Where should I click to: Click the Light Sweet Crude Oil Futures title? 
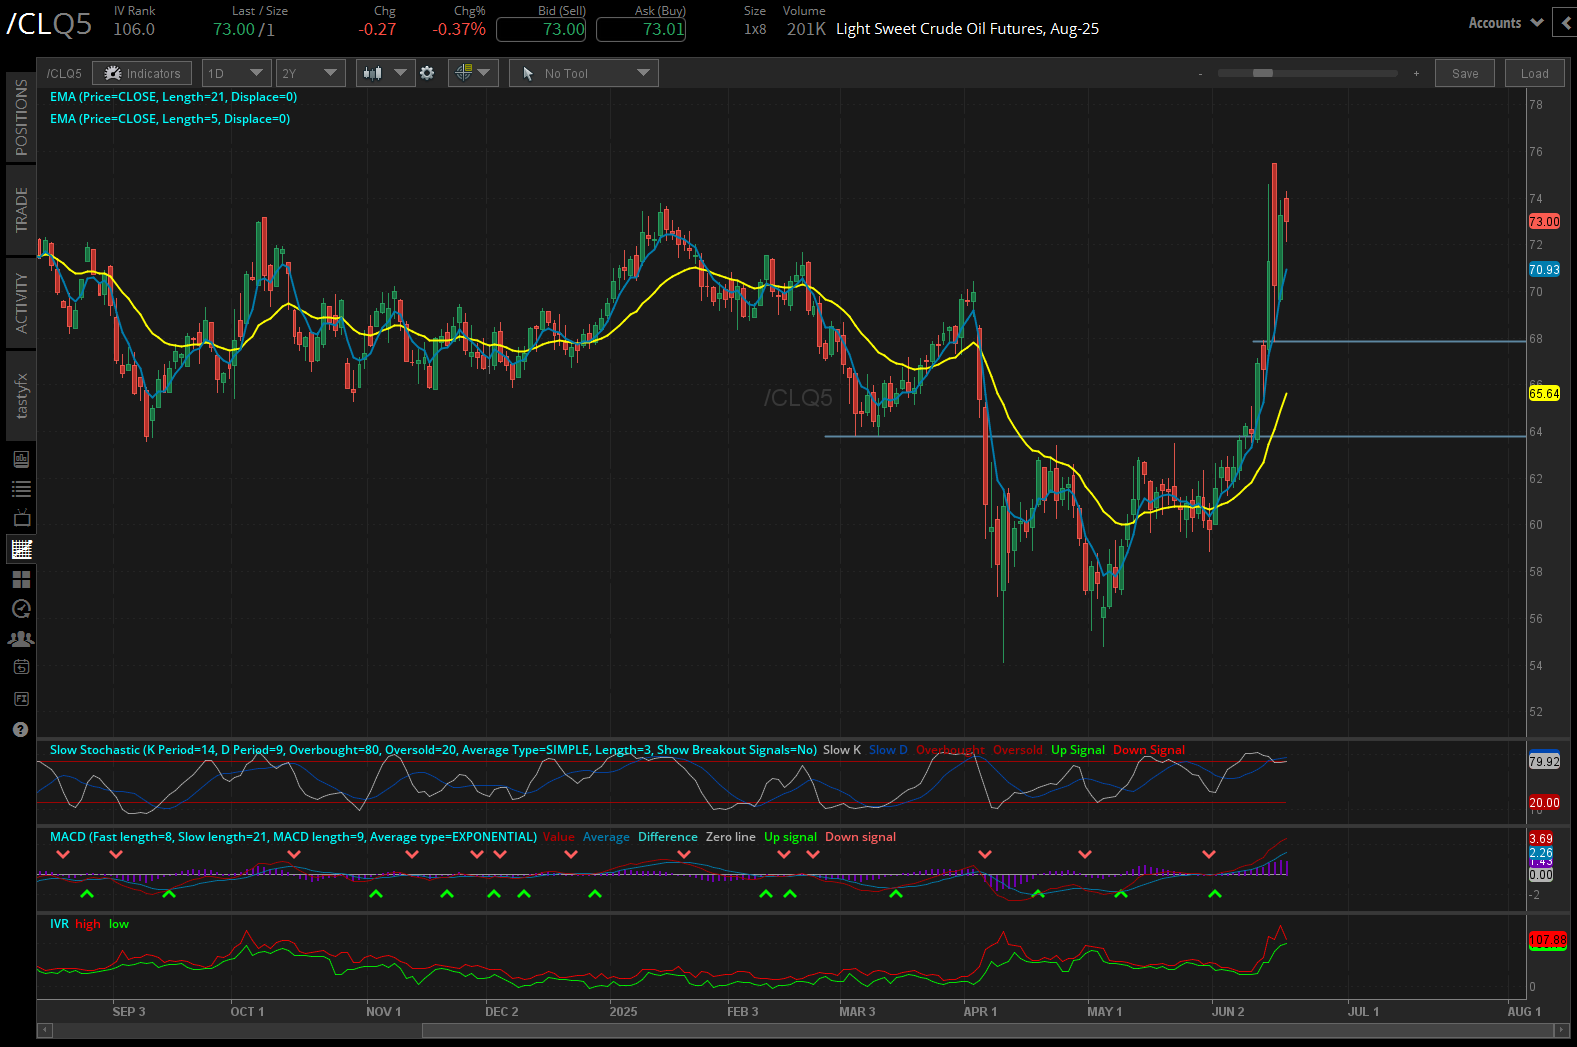[967, 29]
